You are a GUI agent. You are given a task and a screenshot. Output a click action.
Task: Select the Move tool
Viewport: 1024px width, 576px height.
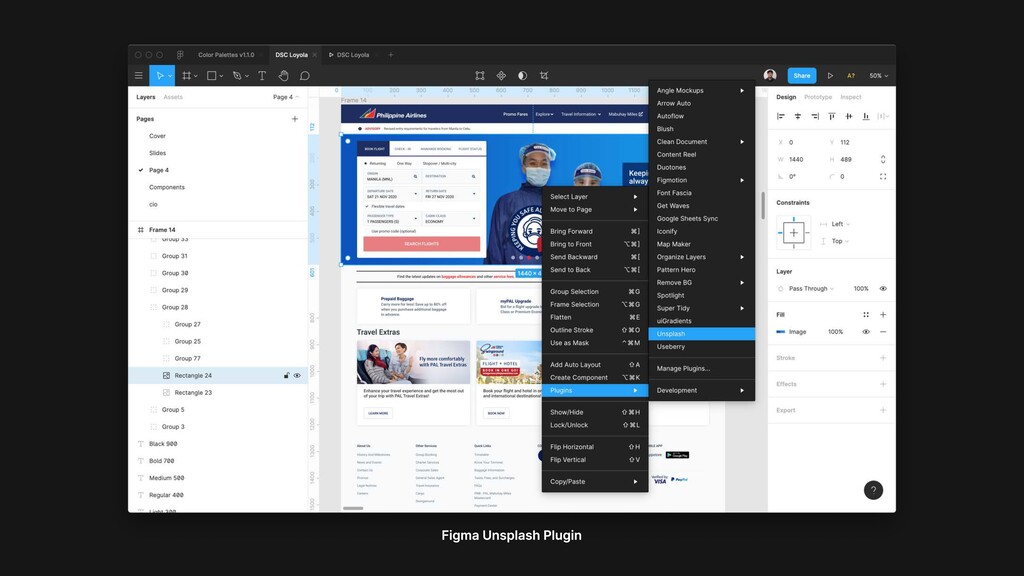click(159, 76)
